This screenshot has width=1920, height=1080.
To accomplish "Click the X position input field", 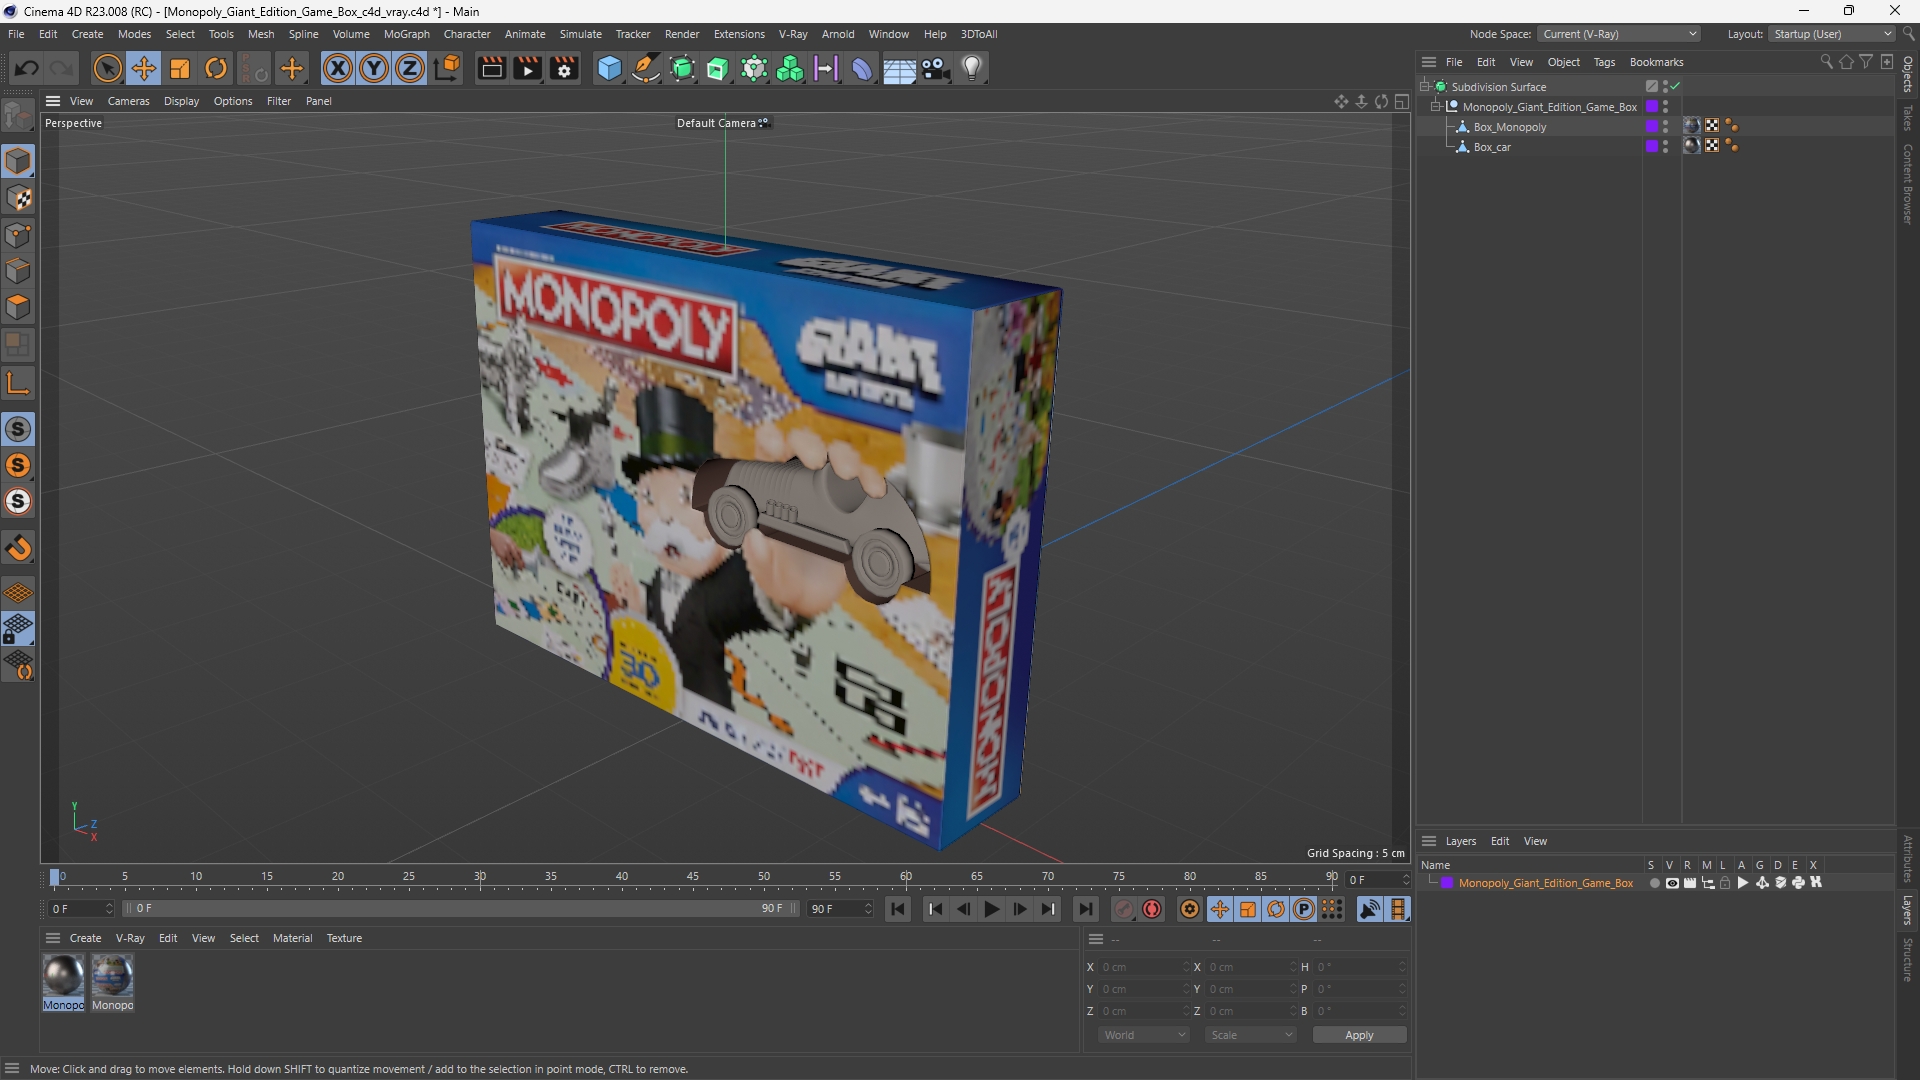I will [1143, 967].
